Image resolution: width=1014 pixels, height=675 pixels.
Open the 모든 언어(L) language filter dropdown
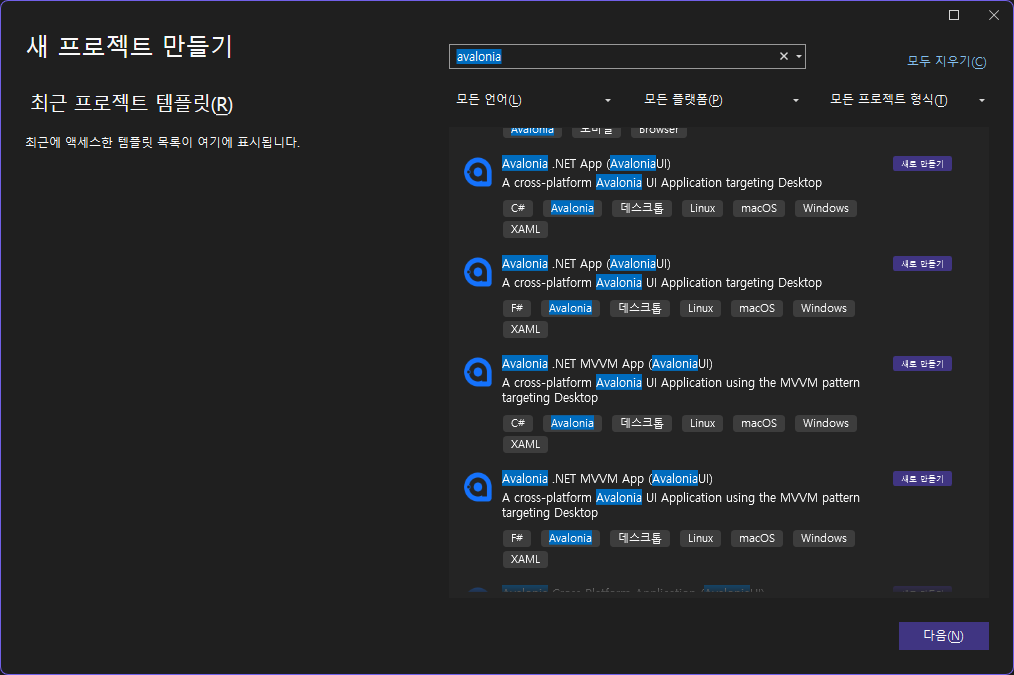pyautogui.click(x=533, y=100)
